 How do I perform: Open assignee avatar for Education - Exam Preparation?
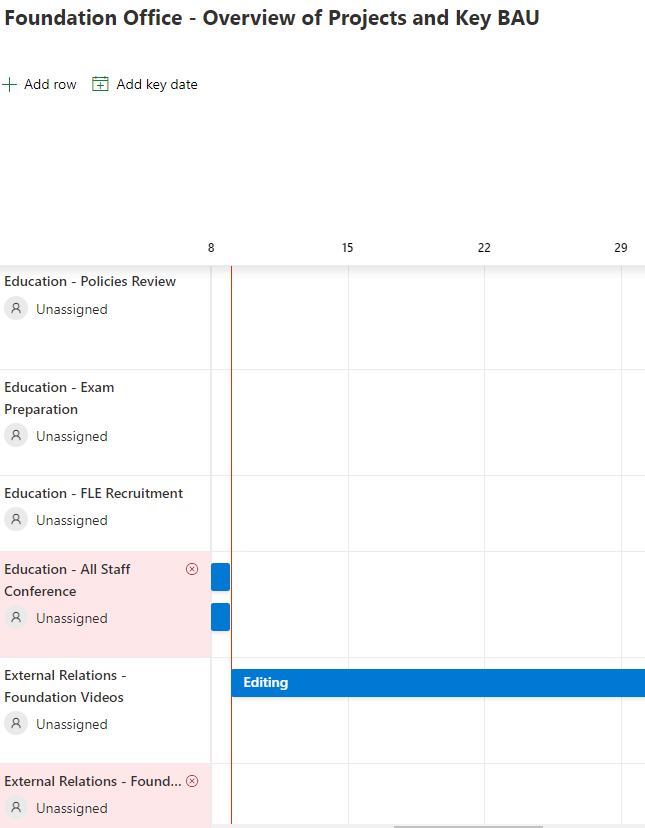(x=16, y=436)
